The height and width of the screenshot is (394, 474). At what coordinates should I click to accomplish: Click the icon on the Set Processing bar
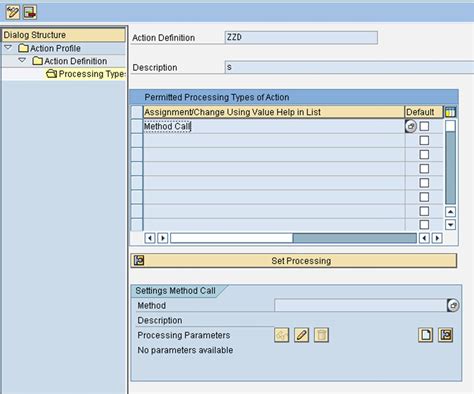[139, 260]
